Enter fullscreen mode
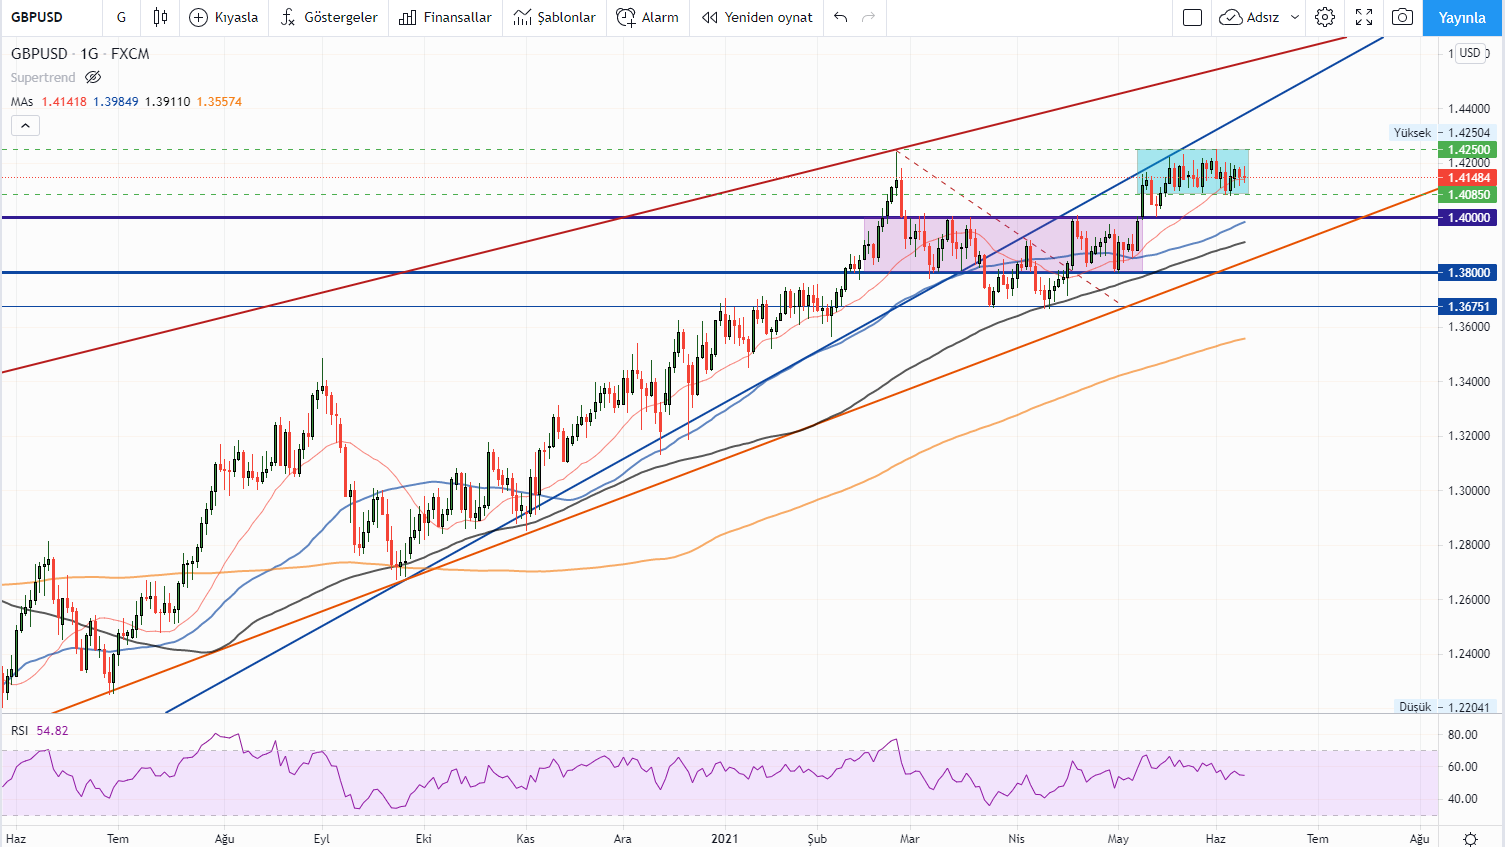Image resolution: width=1505 pixels, height=847 pixels. coord(1364,17)
